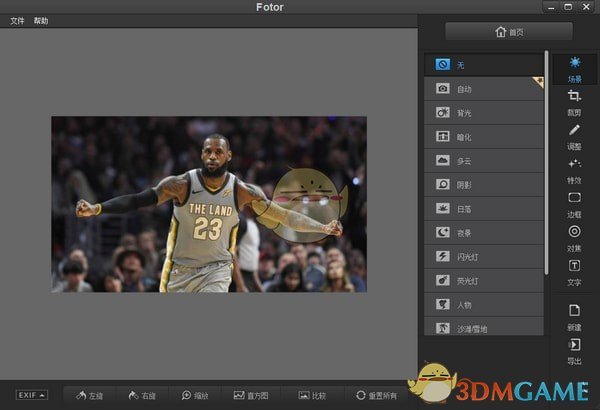Screen dimensions: 600x410
Task: Apply the 沙滩/雪地 beach/snow scene preset
Action: 484,327
